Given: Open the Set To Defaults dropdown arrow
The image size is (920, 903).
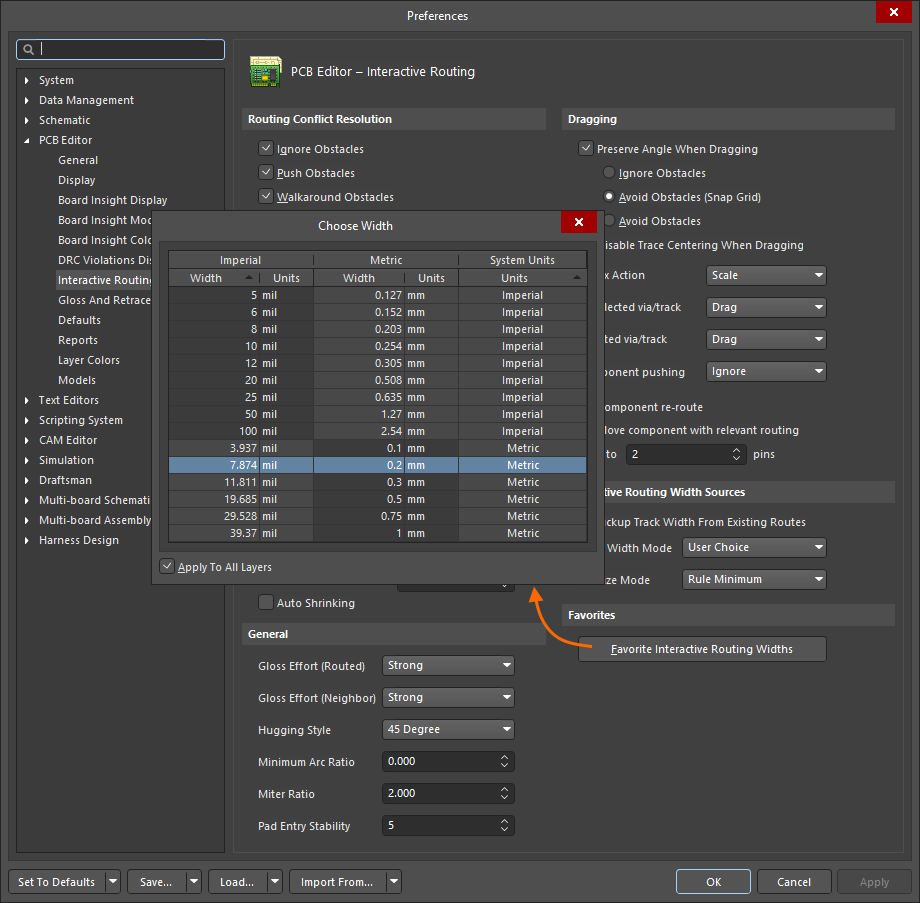Looking at the screenshot, I should point(113,882).
